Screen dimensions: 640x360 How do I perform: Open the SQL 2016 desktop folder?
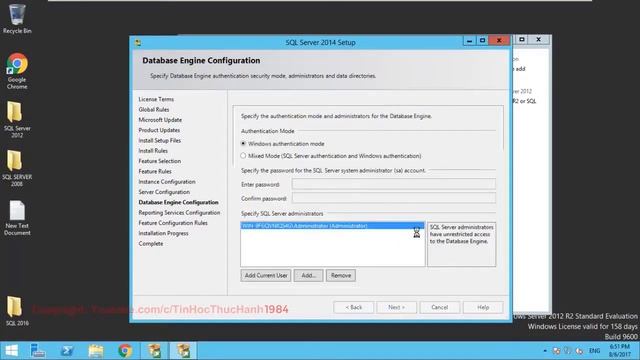[x=17, y=311]
